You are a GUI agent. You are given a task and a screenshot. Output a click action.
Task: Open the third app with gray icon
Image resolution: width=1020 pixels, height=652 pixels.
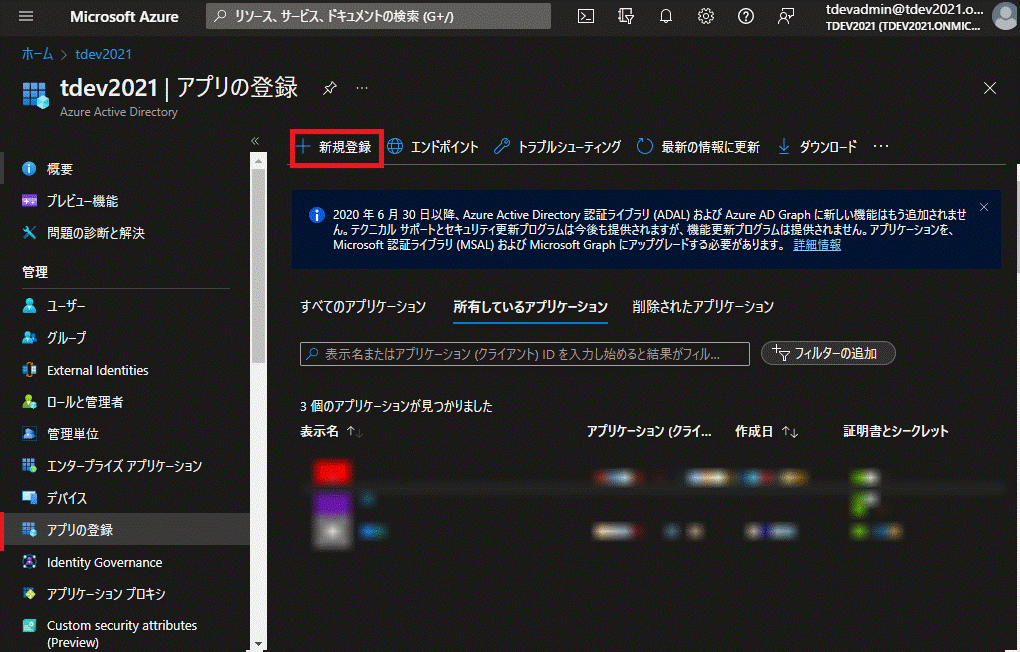332,532
